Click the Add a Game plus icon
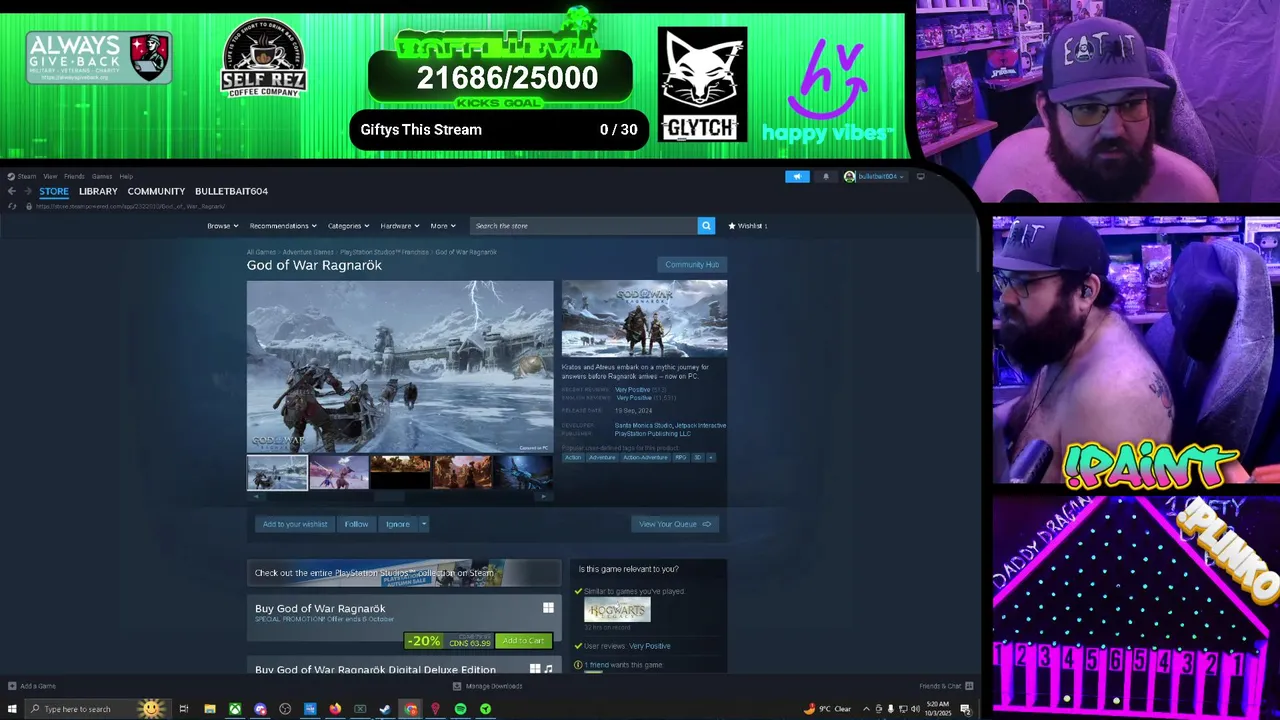Screen dimensions: 1280x720 (x=12, y=686)
